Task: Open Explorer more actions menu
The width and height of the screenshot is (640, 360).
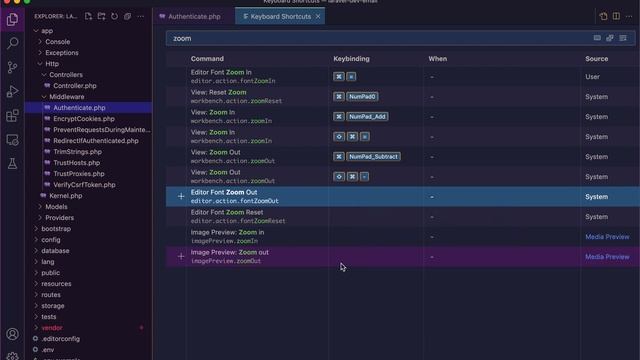Action: [x=140, y=16]
